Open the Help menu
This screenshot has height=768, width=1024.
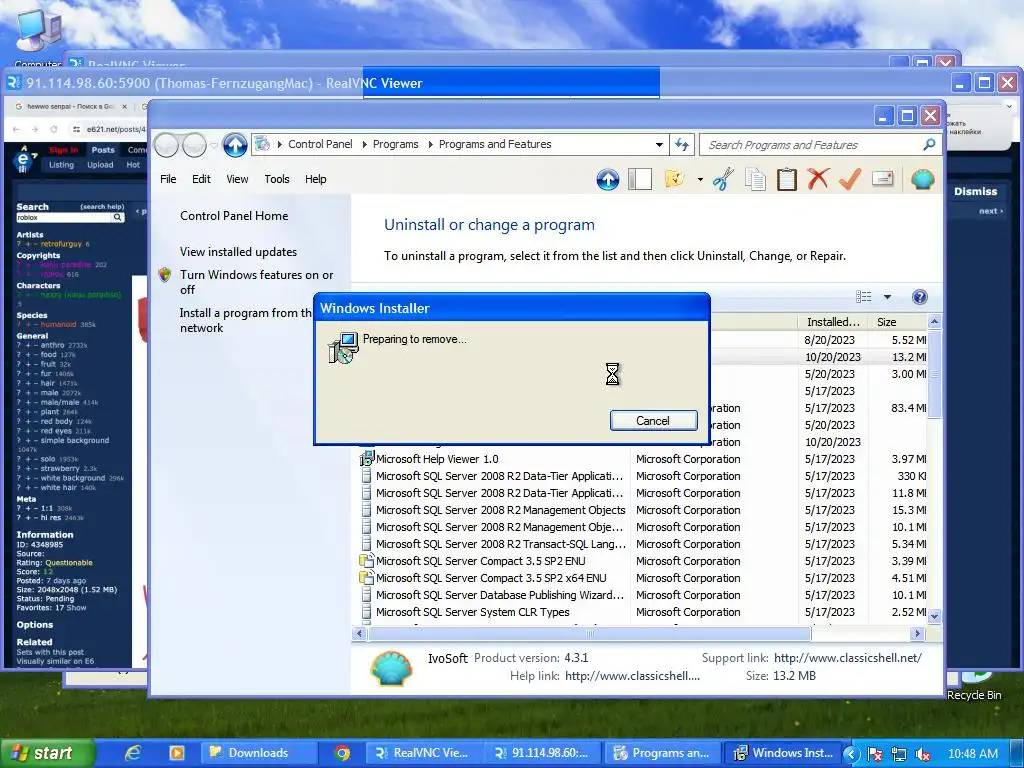coord(315,179)
